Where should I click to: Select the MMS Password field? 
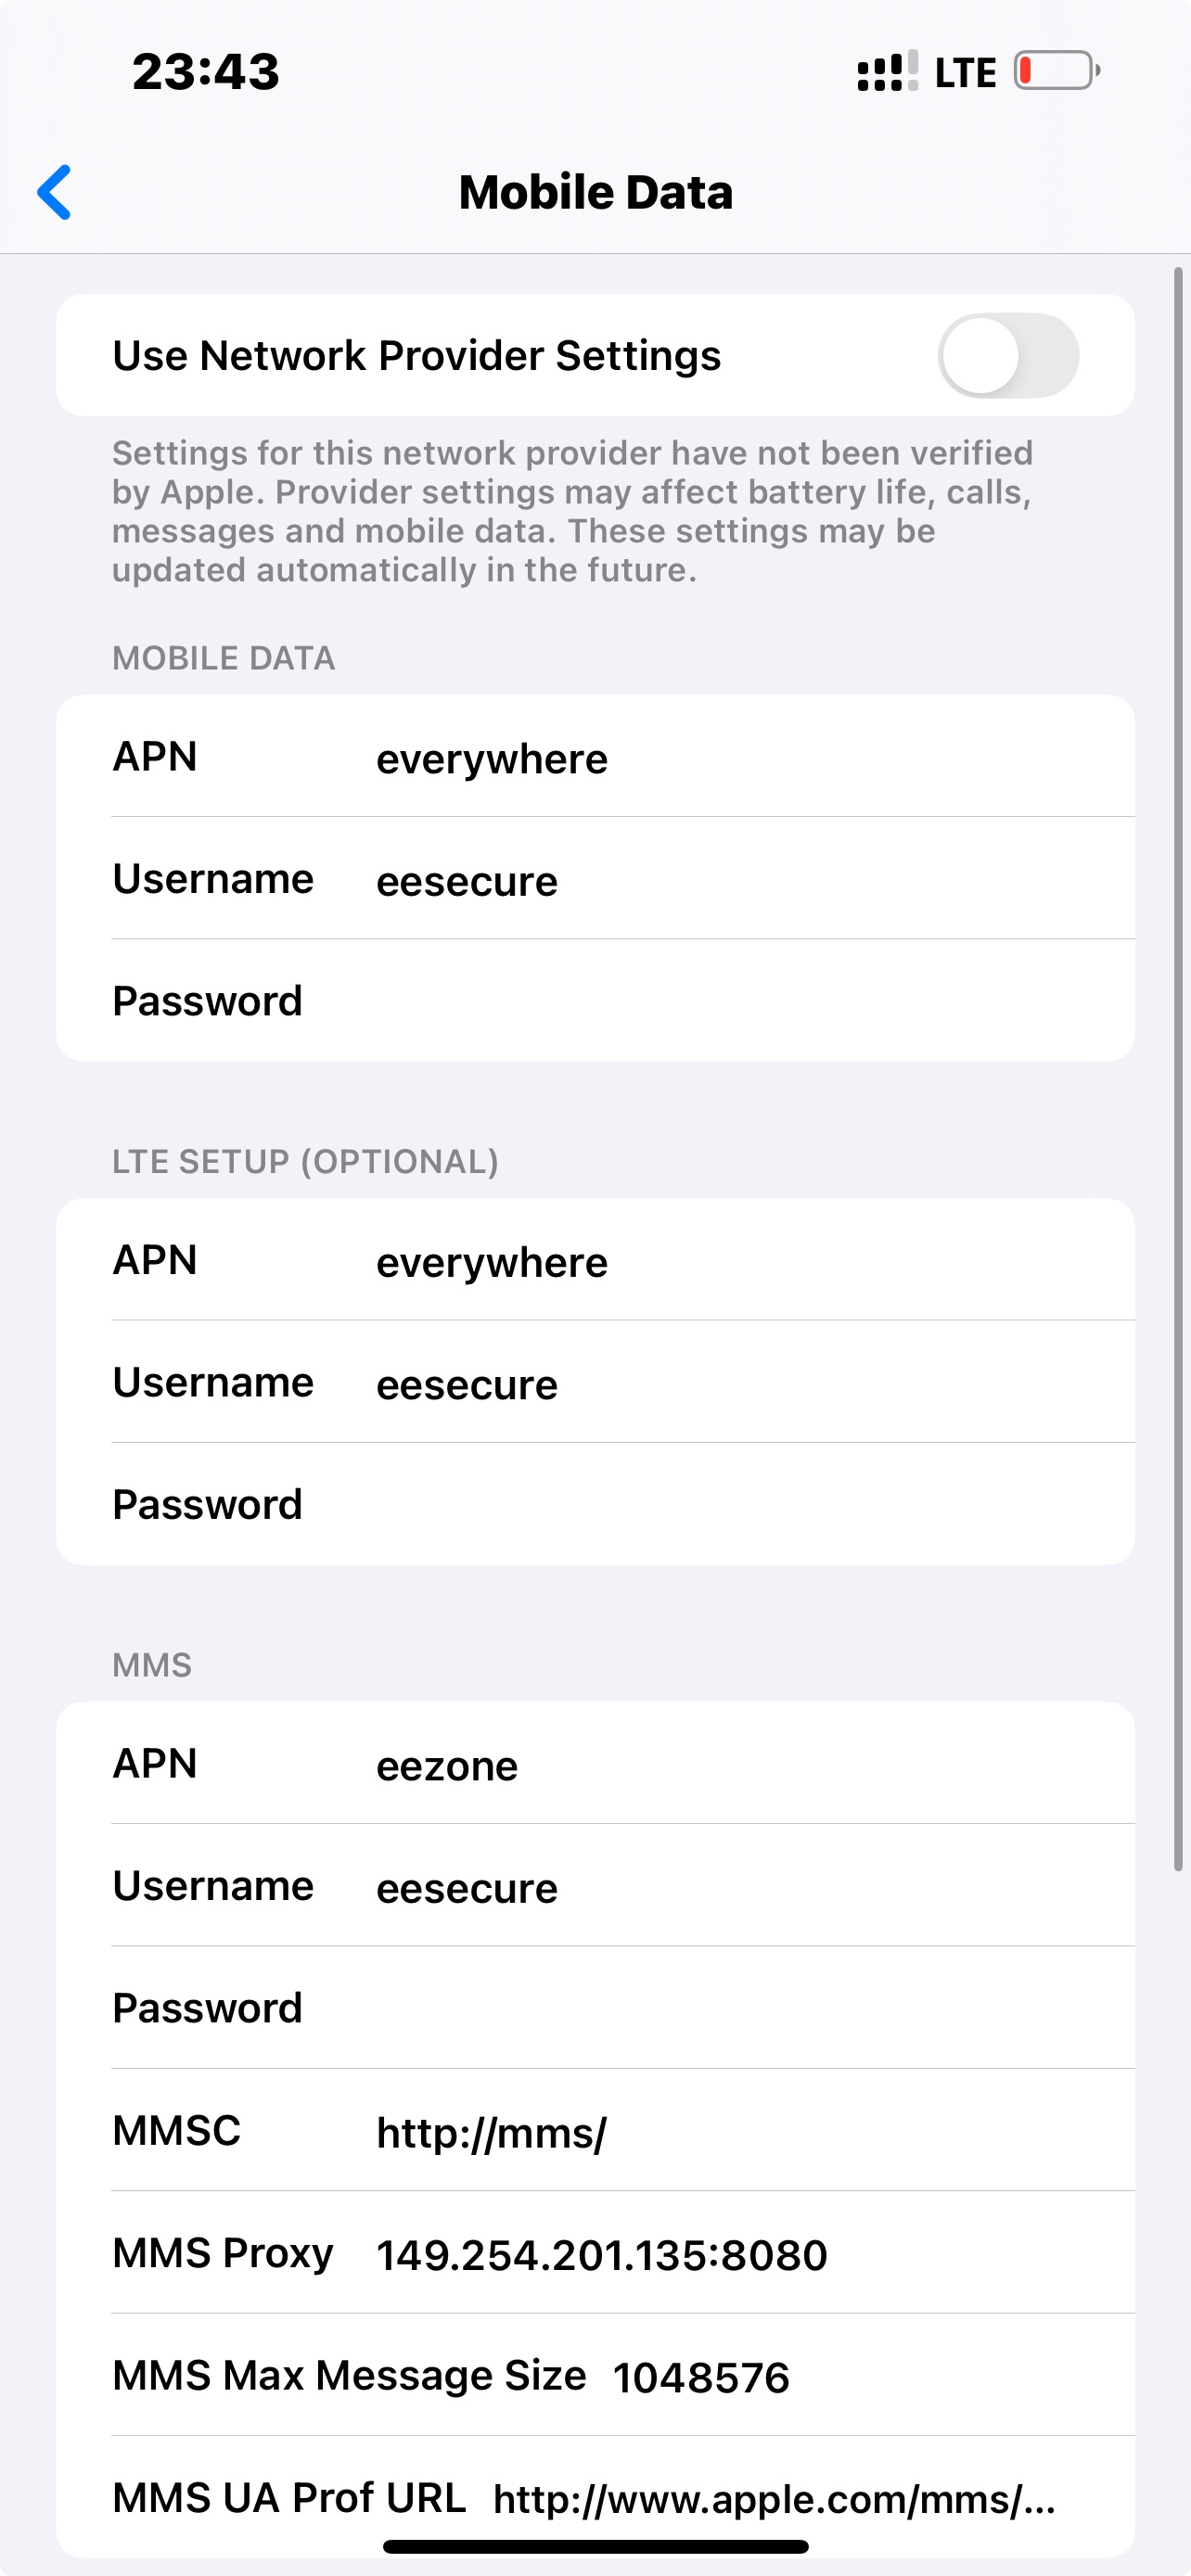tap(595, 2008)
